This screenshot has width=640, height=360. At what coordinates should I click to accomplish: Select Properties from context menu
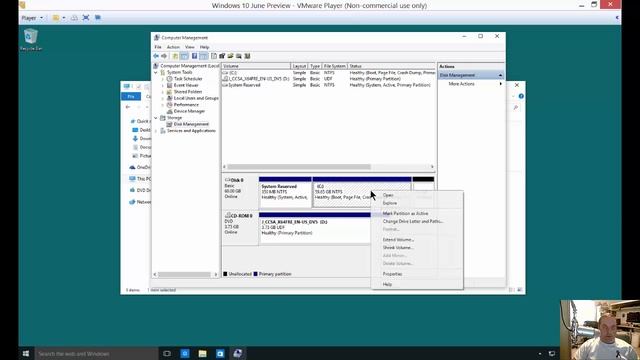(417, 274)
